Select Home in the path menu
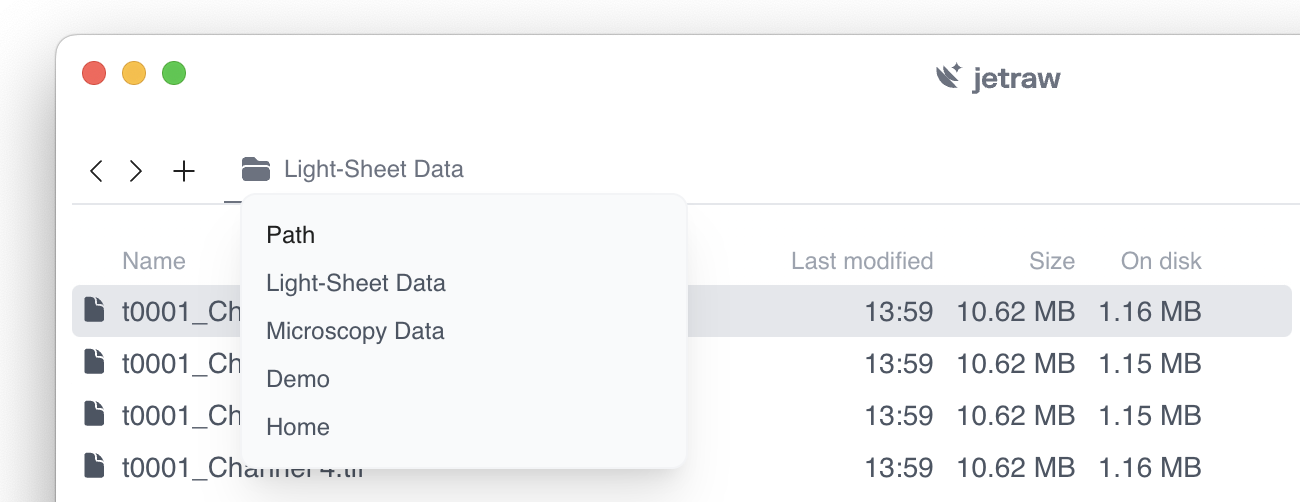 pyautogui.click(x=298, y=427)
